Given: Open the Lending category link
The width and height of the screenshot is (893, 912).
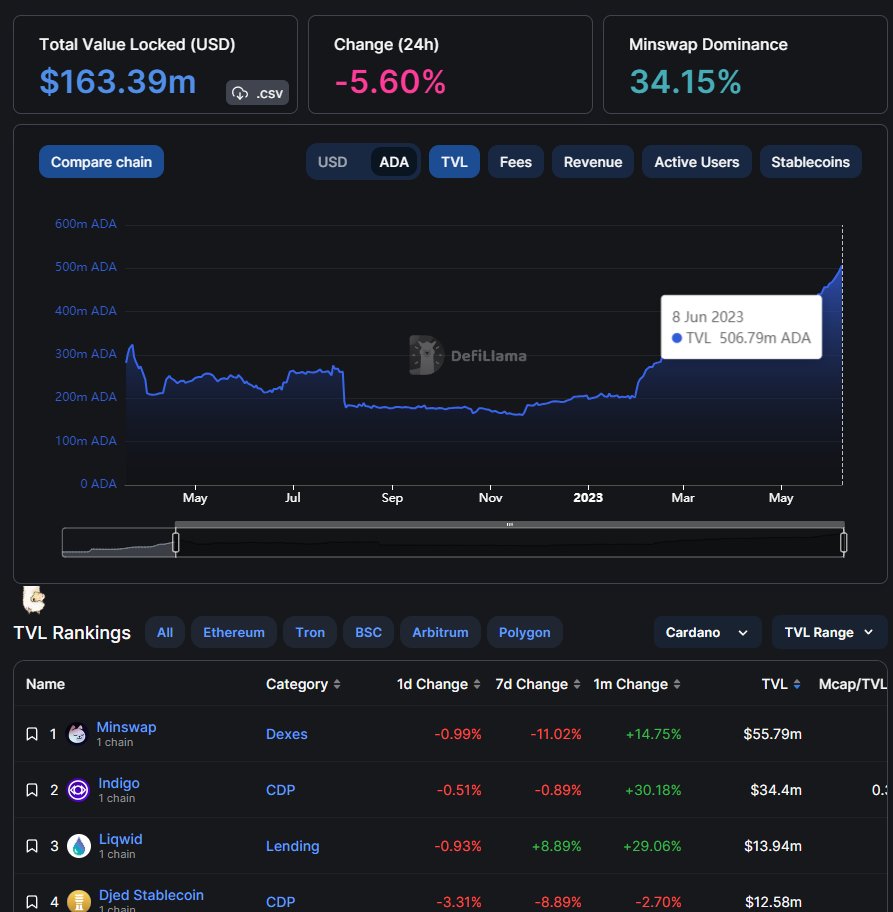Looking at the screenshot, I should [x=293, y=846].
